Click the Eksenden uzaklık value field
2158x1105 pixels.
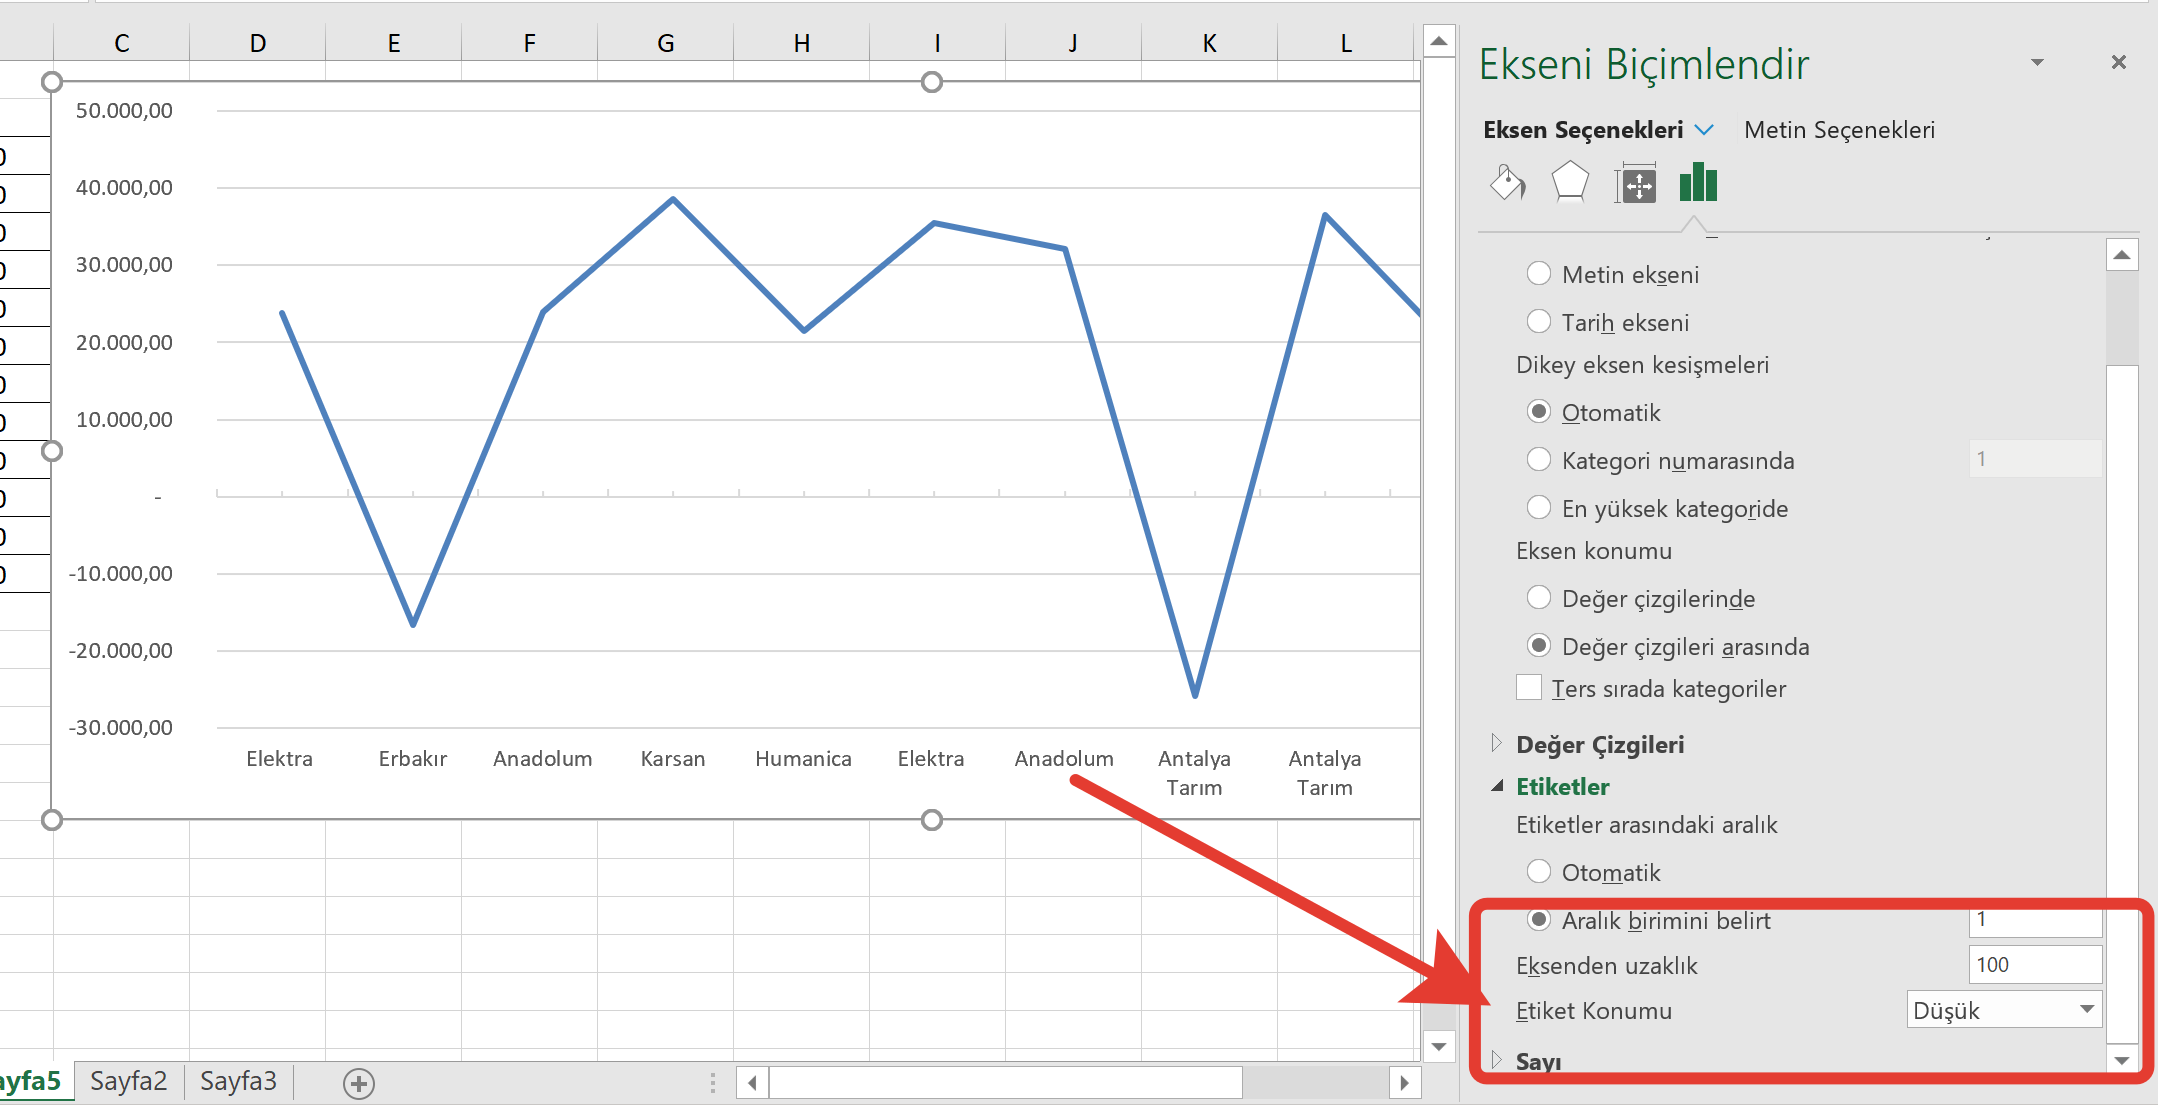pos(2035,964)
